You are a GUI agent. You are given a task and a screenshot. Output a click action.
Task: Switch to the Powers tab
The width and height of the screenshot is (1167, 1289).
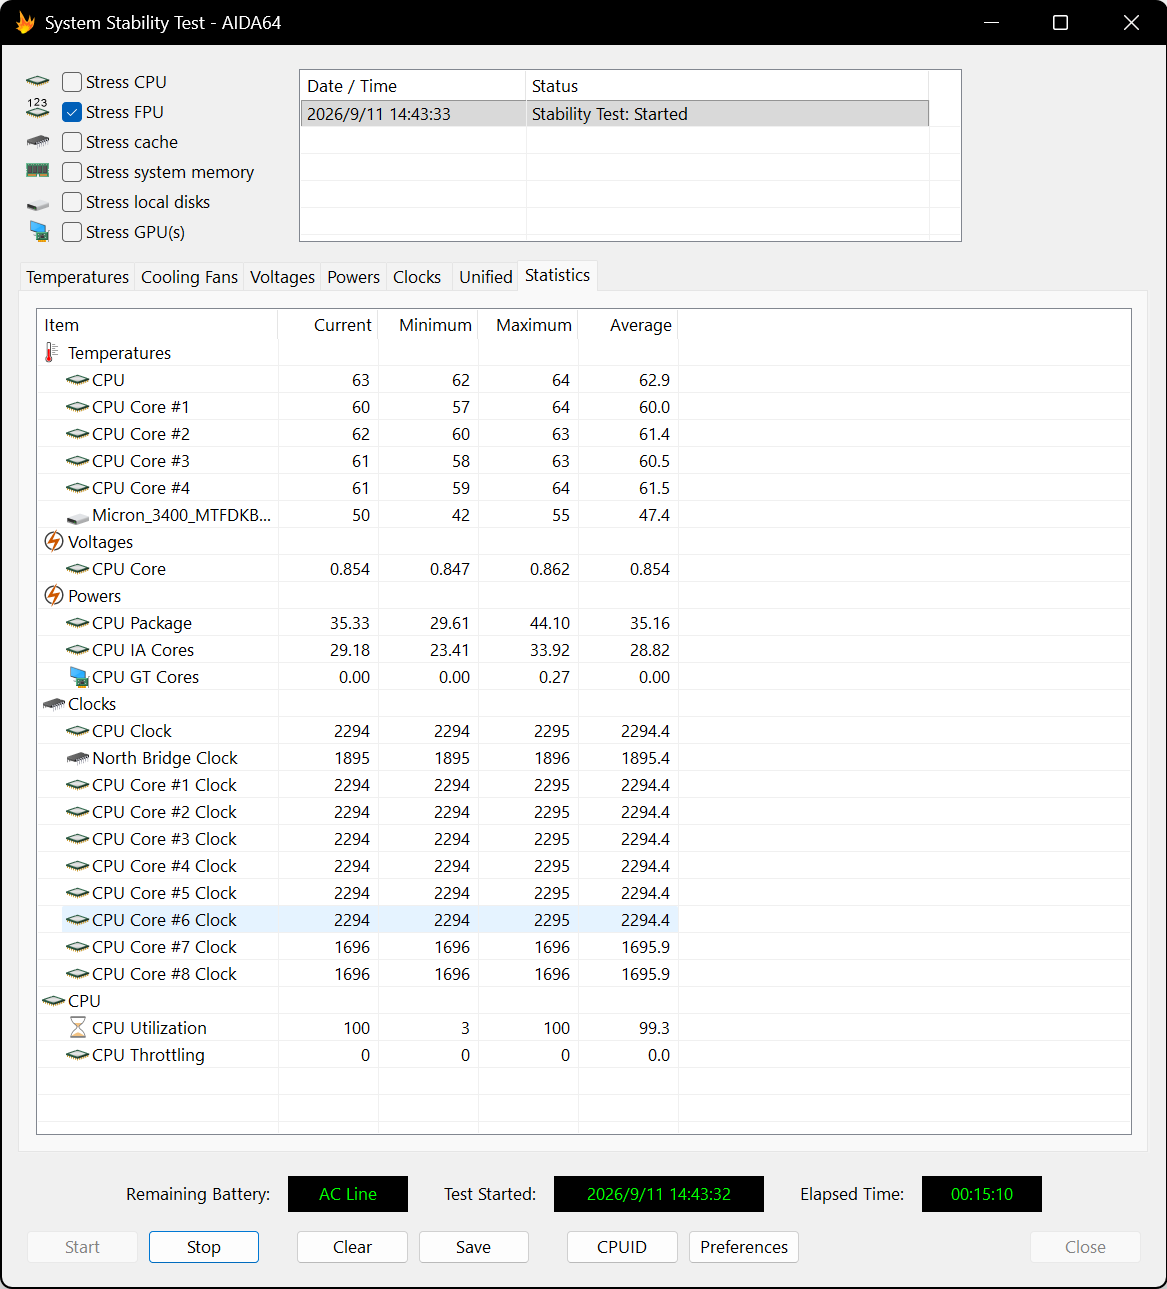(x=354, y=277)
